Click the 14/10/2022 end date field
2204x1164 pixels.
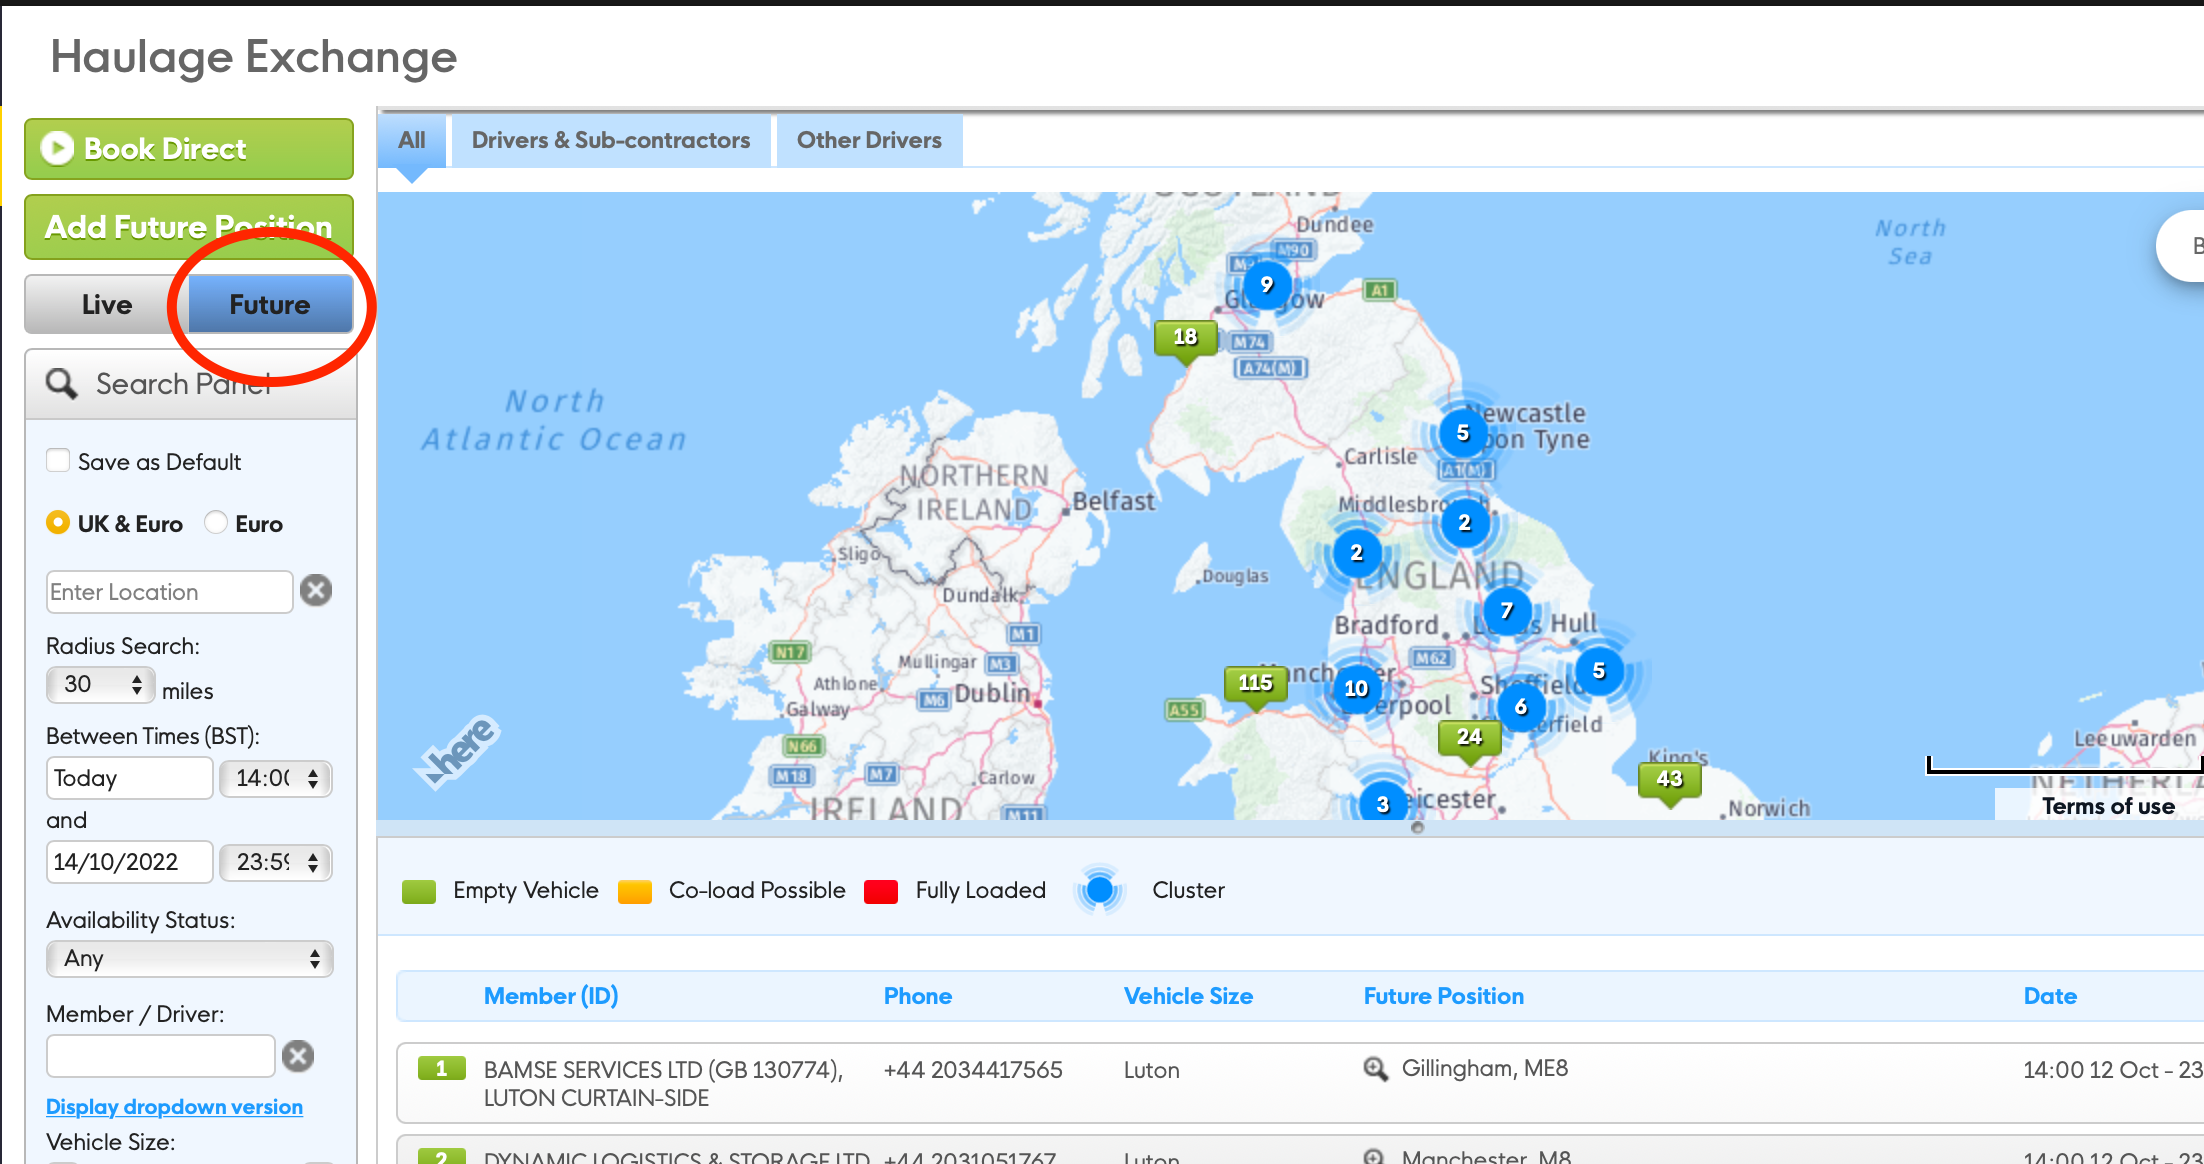[x=129, y=862]
